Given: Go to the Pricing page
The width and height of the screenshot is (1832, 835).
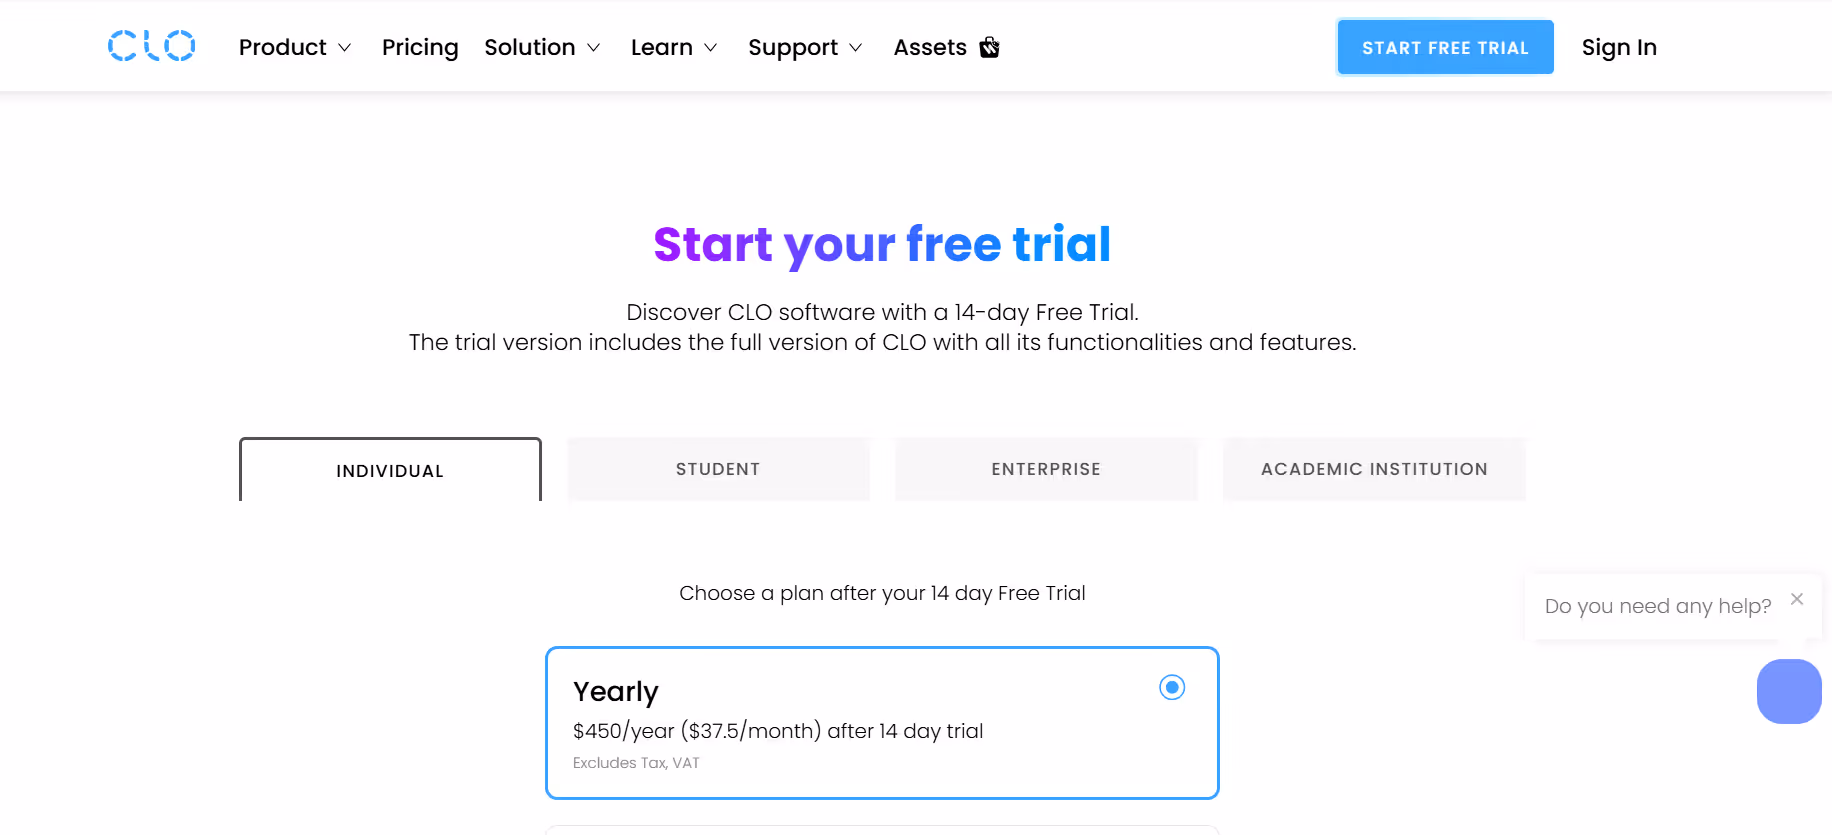Looking at the screenshot, I should pos(420,47).
